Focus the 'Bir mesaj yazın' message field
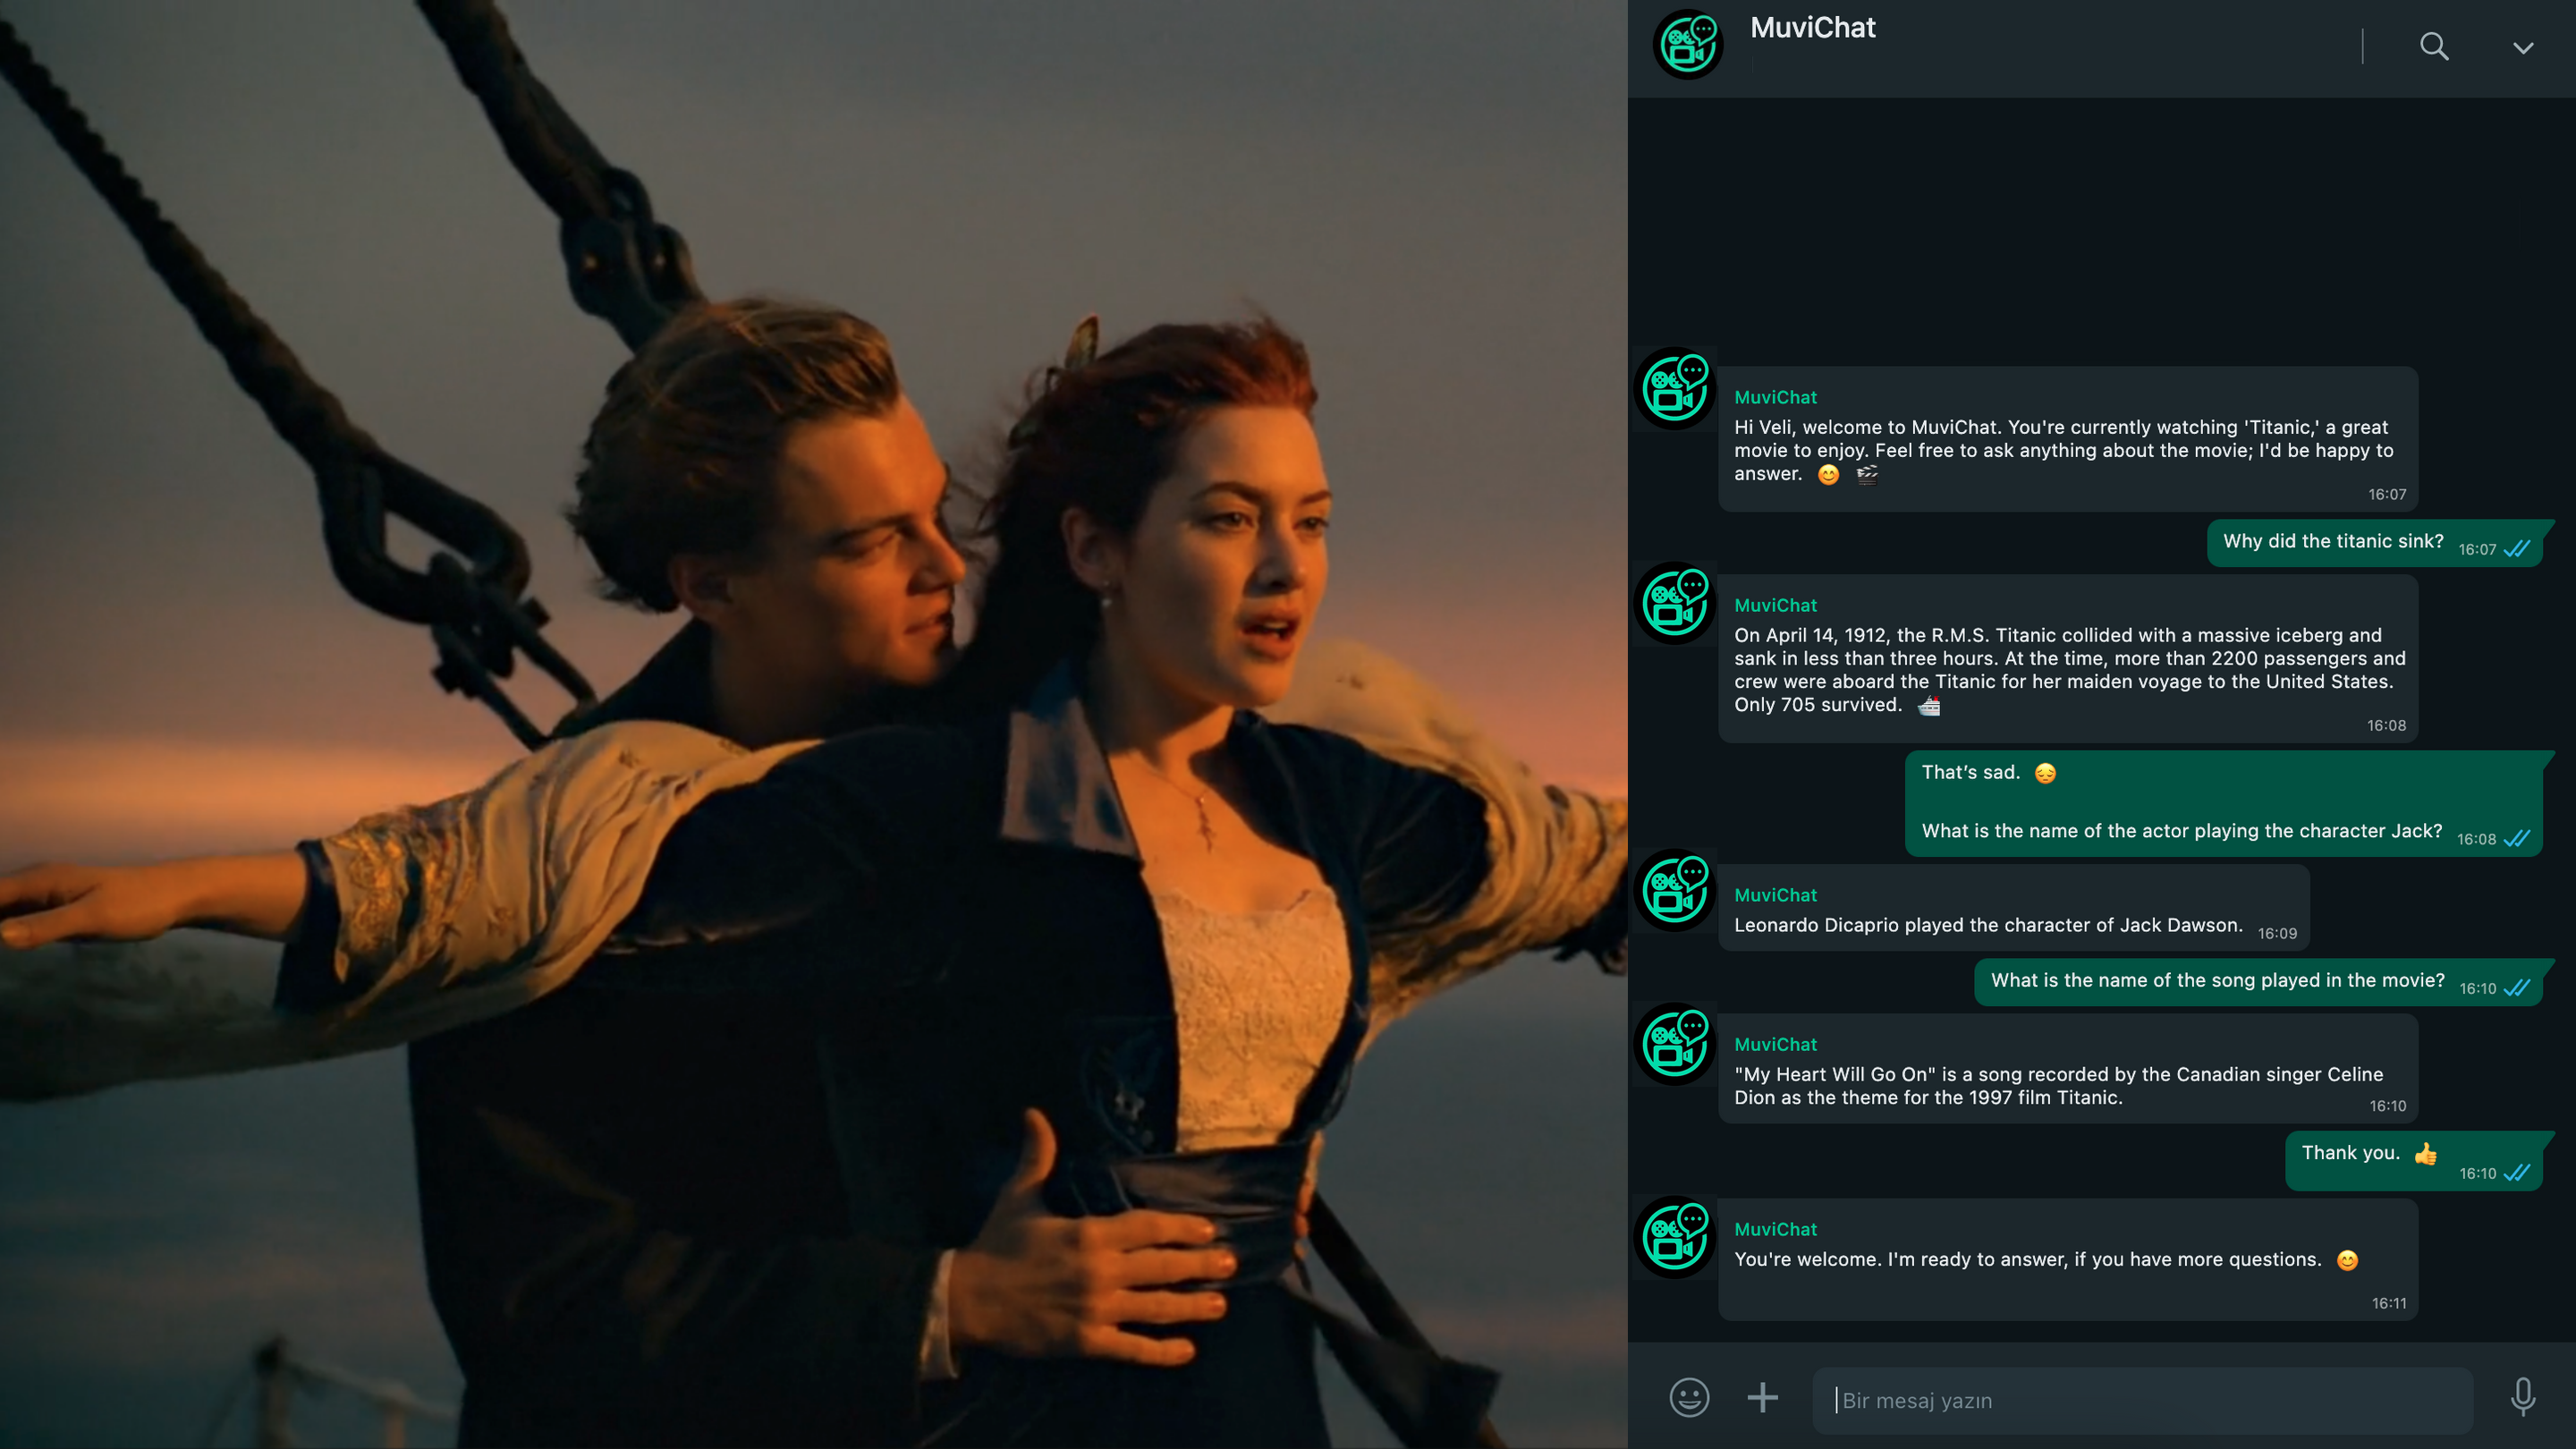The width and height of the screenshot is (2576, 1449). (x=2143, y=1400)
